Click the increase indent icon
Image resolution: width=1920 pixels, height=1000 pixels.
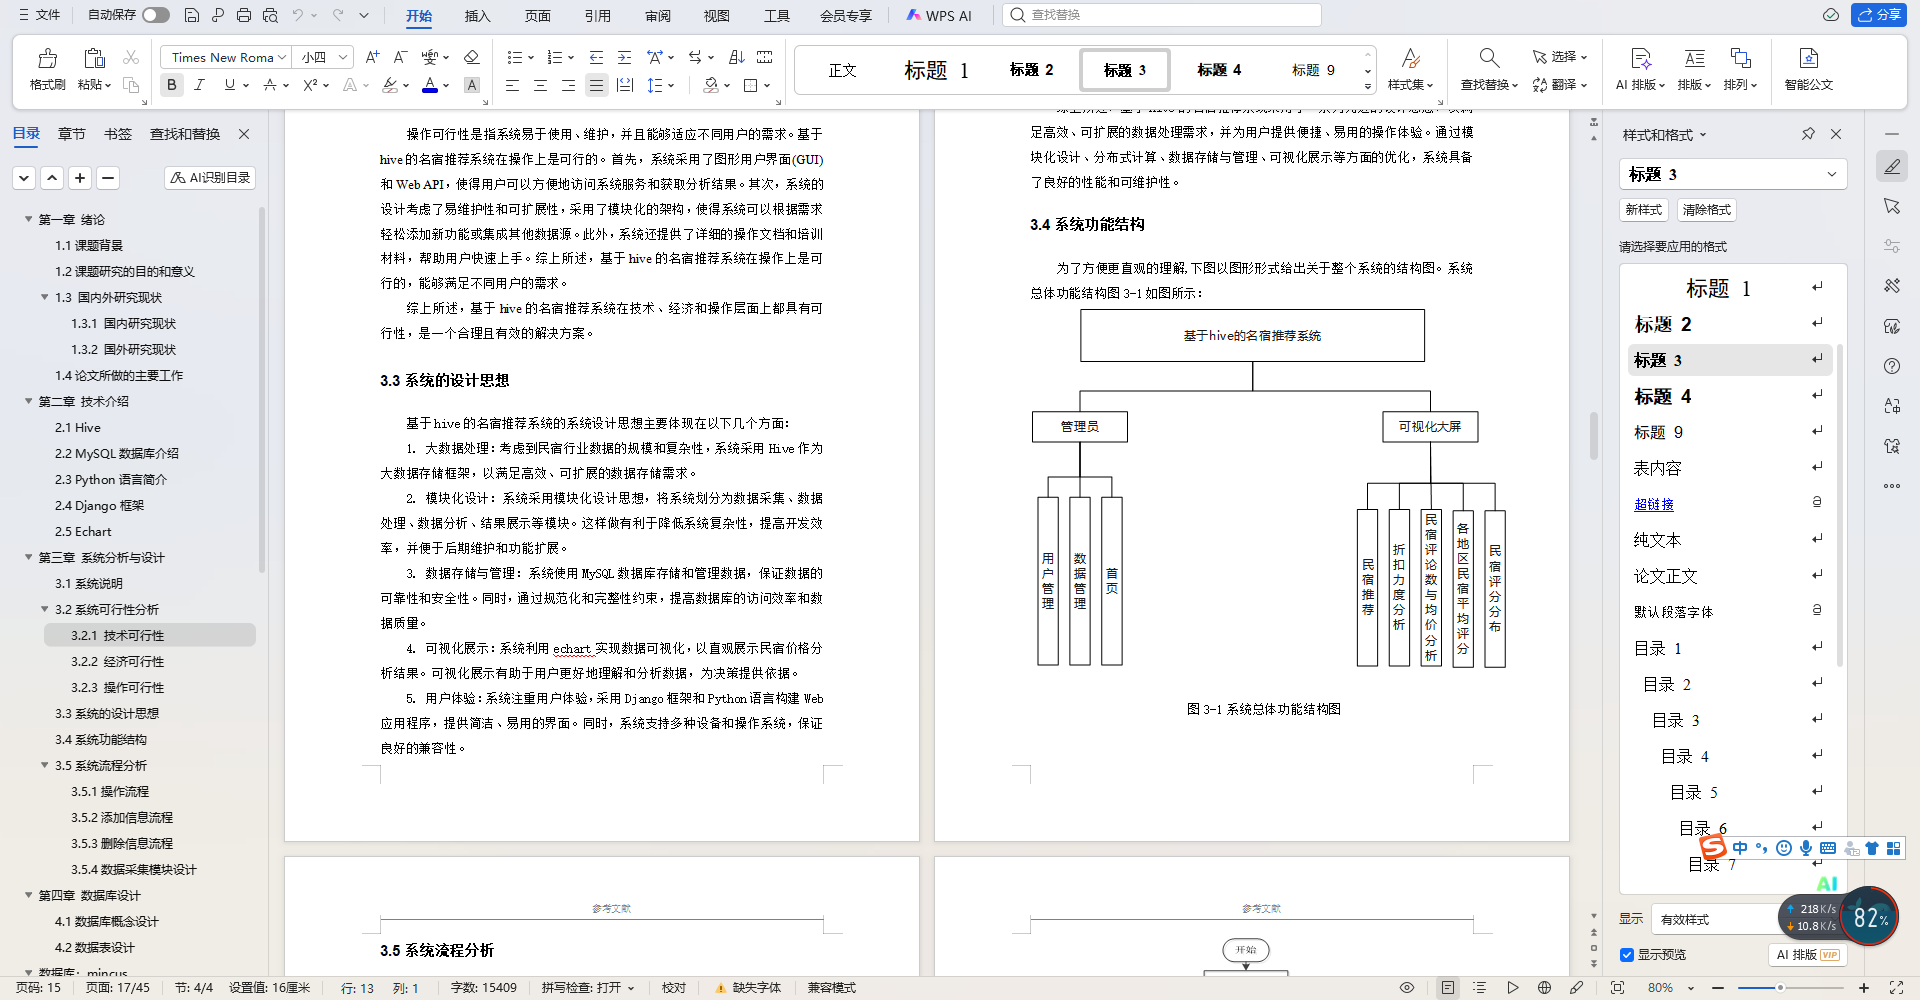coord(624,57)
